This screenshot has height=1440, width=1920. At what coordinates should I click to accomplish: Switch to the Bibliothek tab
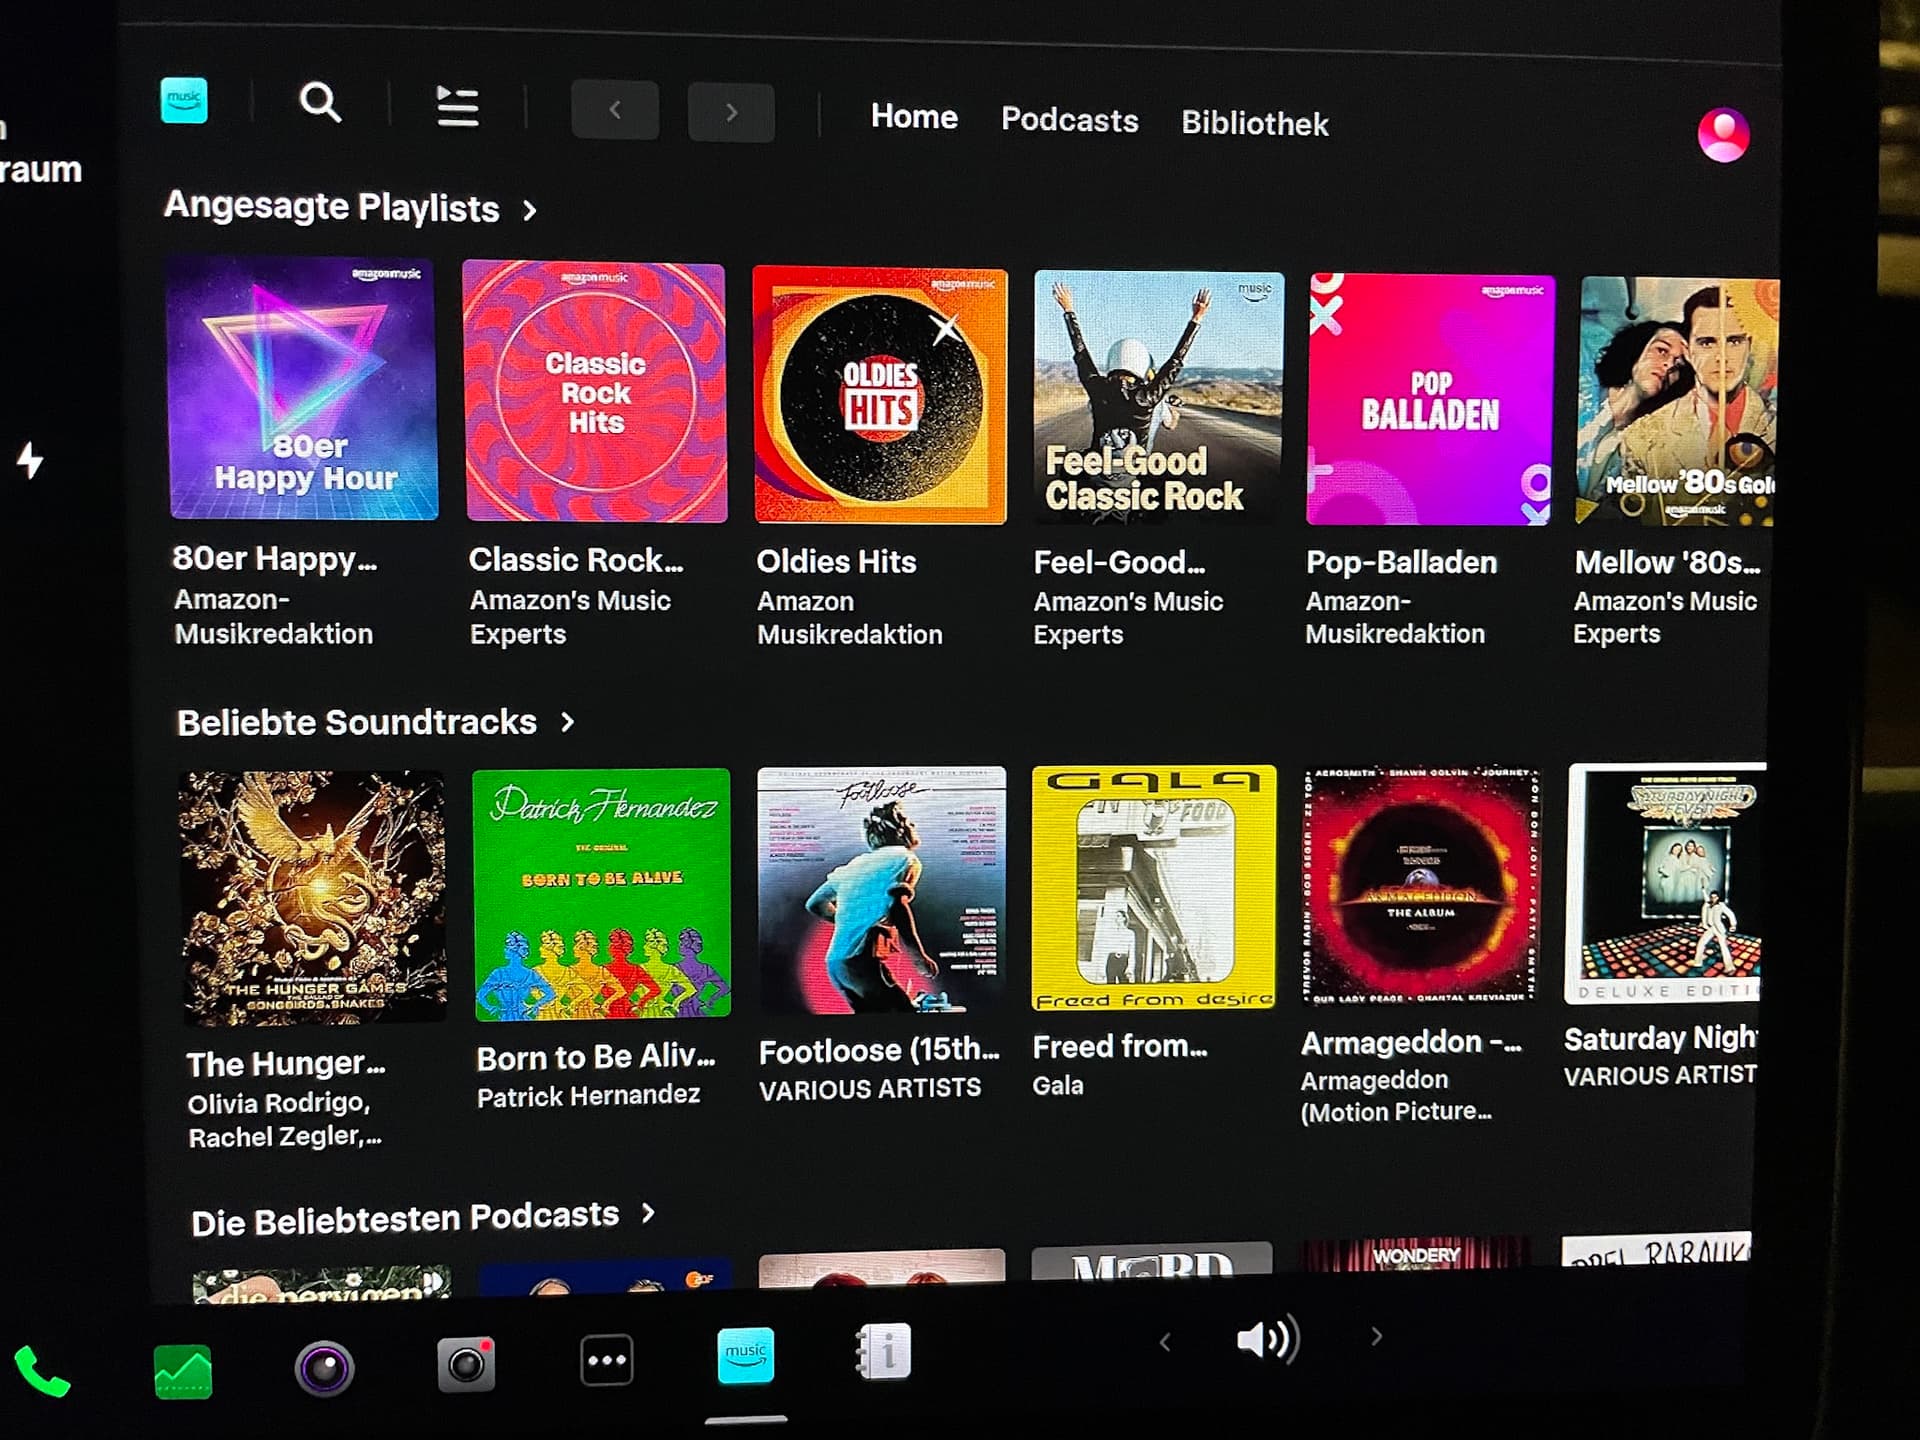[1255, 123]
